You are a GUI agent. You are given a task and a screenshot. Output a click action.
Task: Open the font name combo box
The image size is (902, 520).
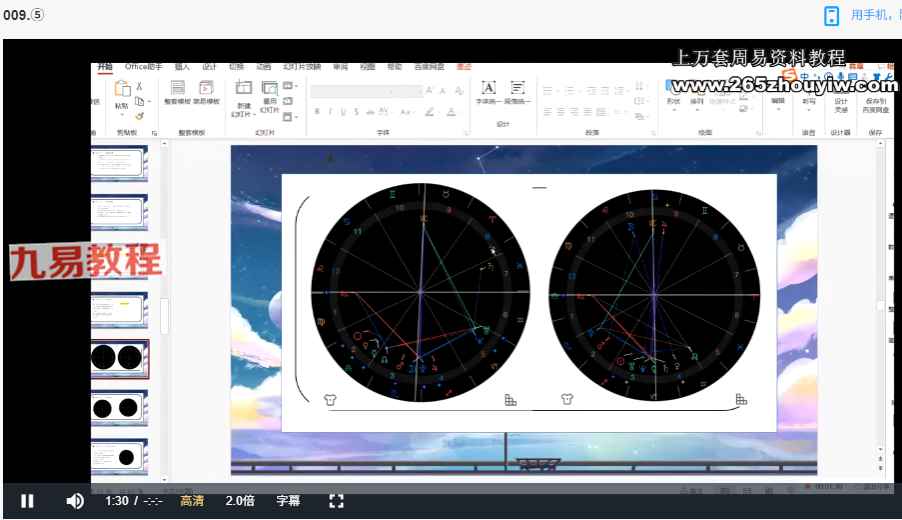(365, 91)
